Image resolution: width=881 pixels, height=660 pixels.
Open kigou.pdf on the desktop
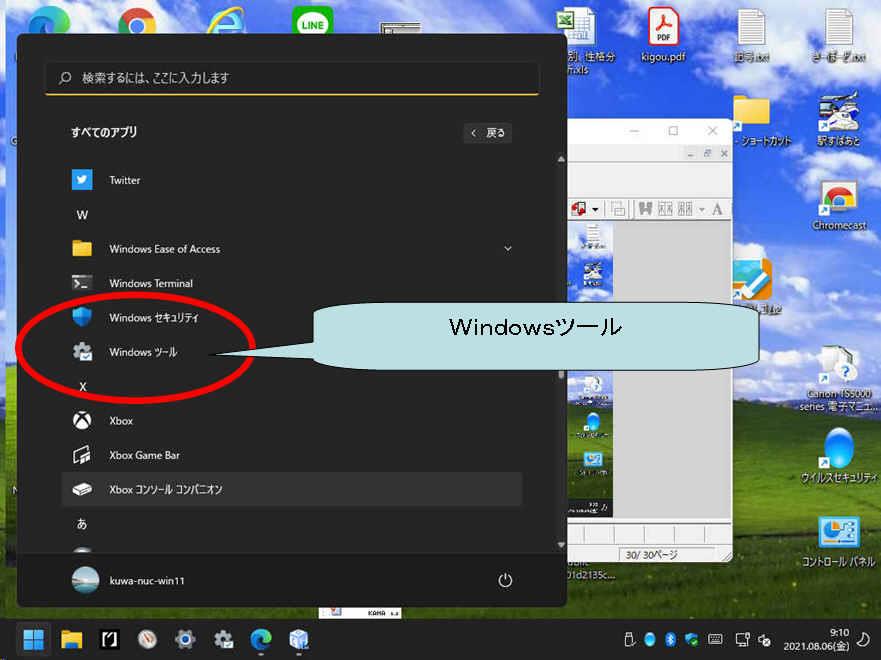[x=664, y=34]
